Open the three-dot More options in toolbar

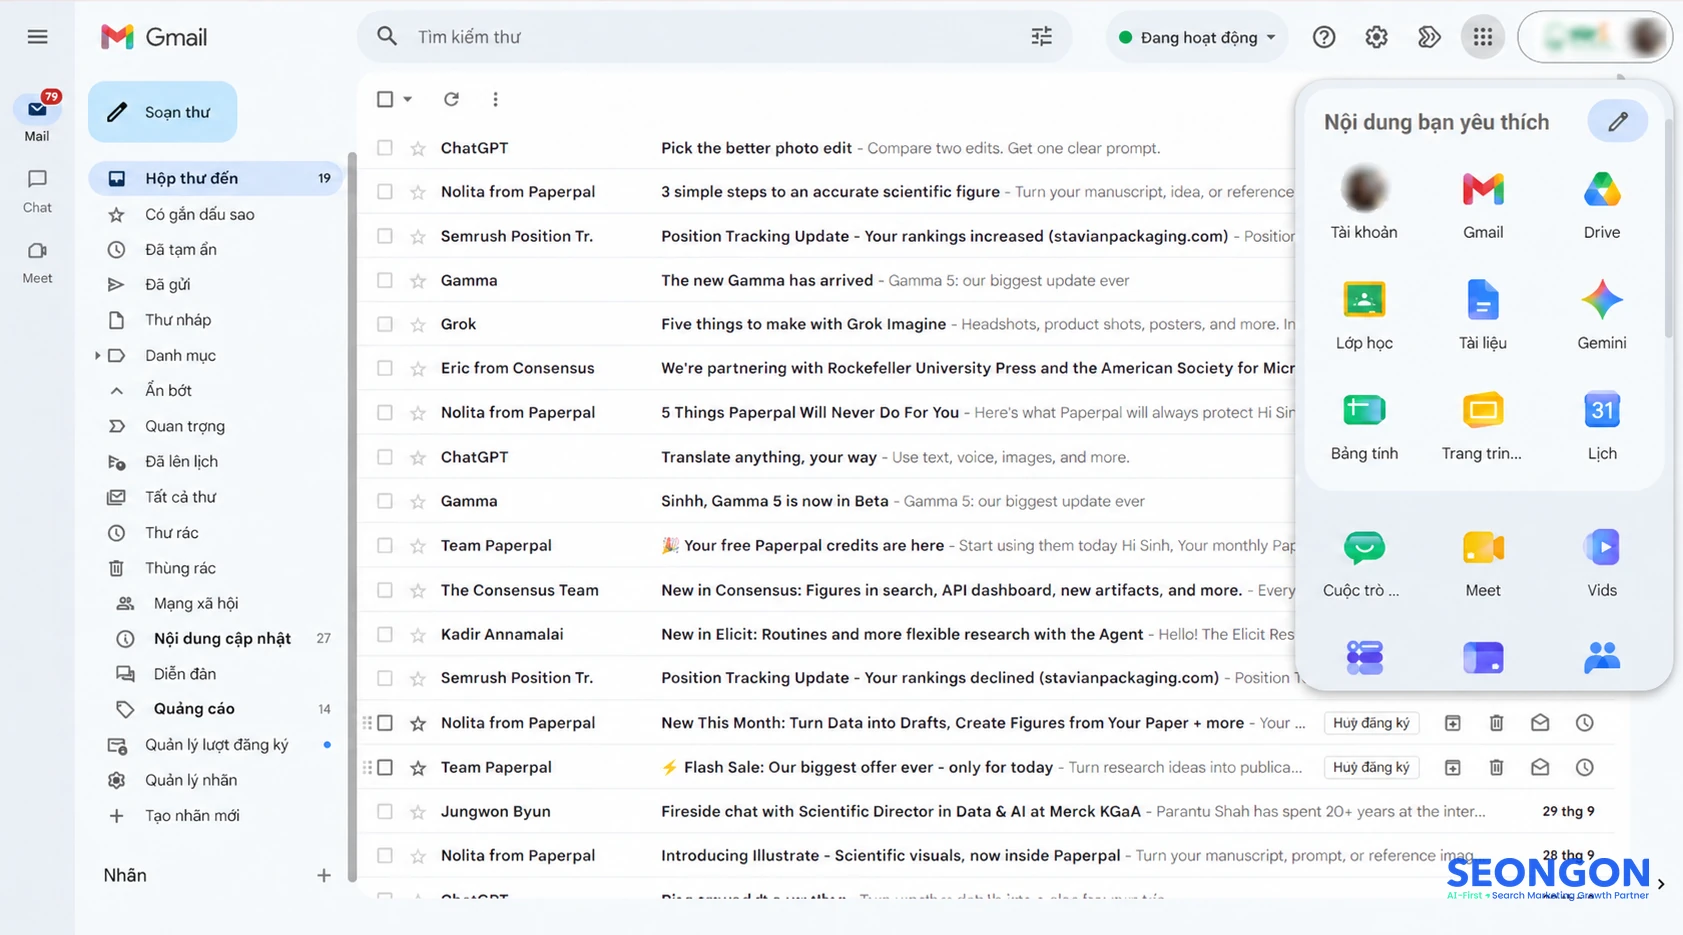tap(495, 99)
